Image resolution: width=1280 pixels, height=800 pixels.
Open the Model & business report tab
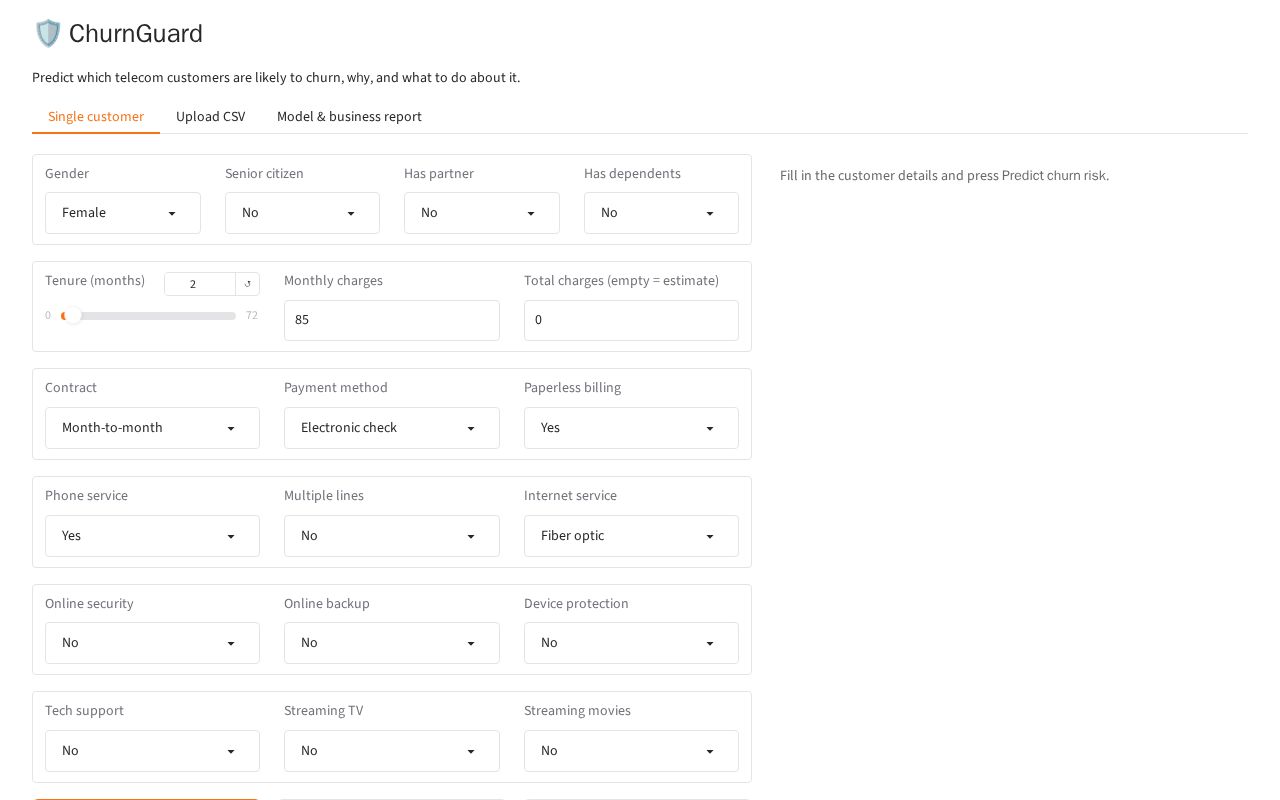[x=349, y=117]
